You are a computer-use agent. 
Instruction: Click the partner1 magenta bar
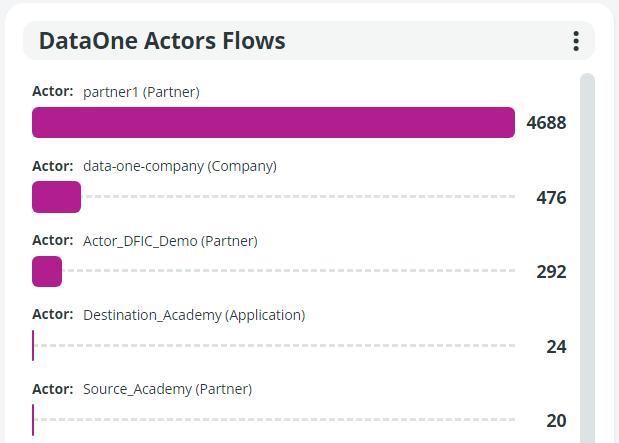click(273, 123)
